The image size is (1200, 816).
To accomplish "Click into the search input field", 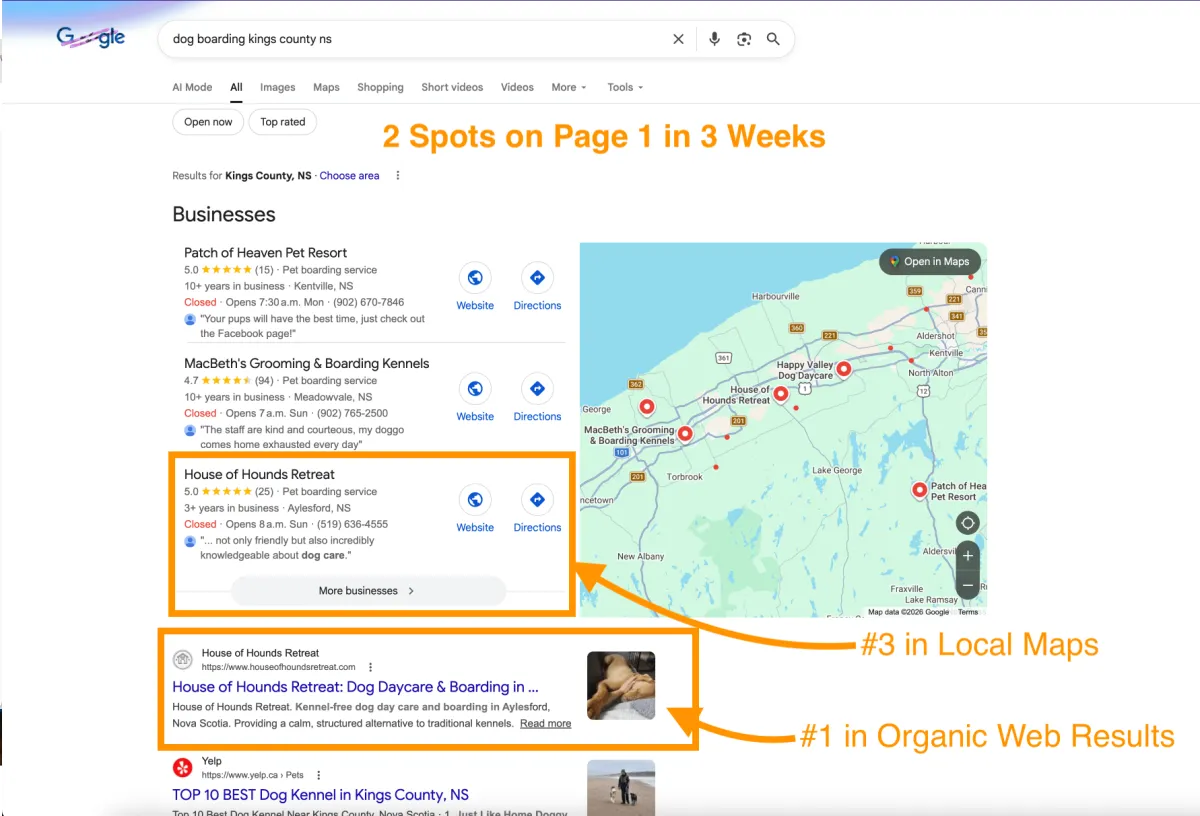I will [415, 39].
